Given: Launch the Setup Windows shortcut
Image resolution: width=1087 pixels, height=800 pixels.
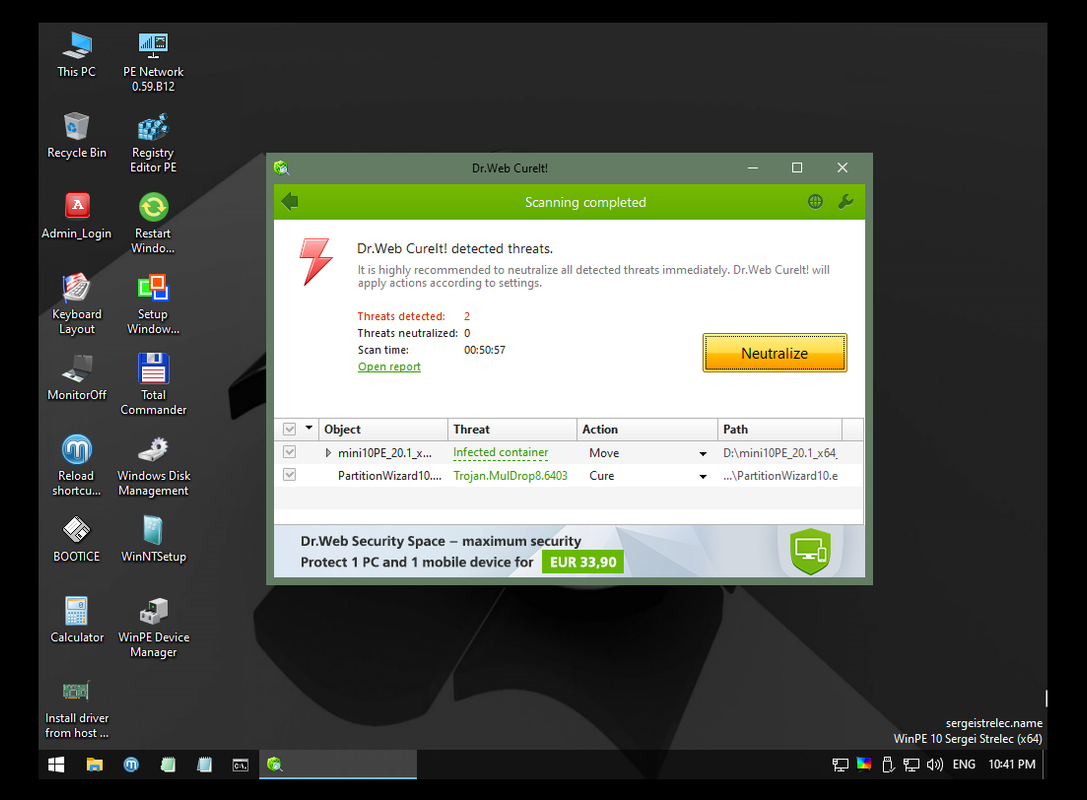Looking at the screenshot, I should [x=153, y=304].
